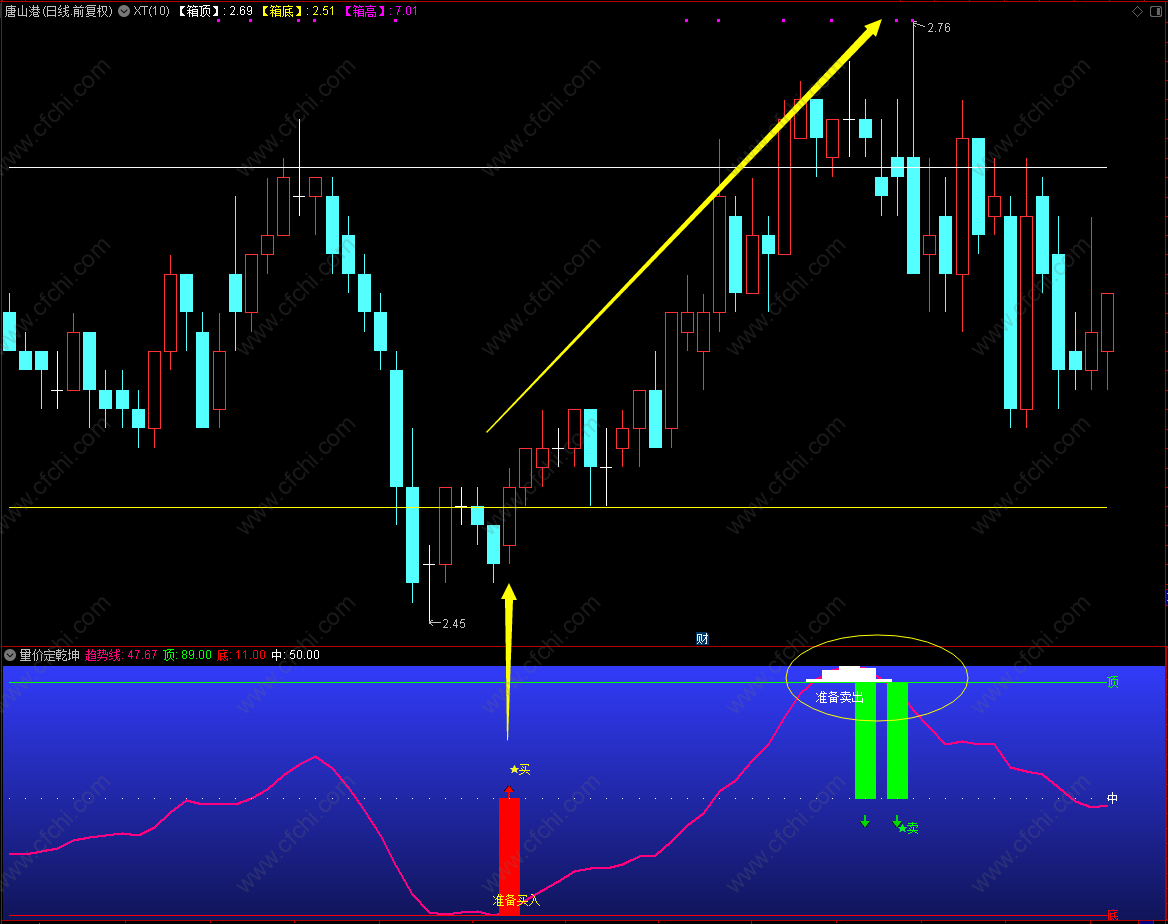Click the 2.45 low price label

coord(454,624)
